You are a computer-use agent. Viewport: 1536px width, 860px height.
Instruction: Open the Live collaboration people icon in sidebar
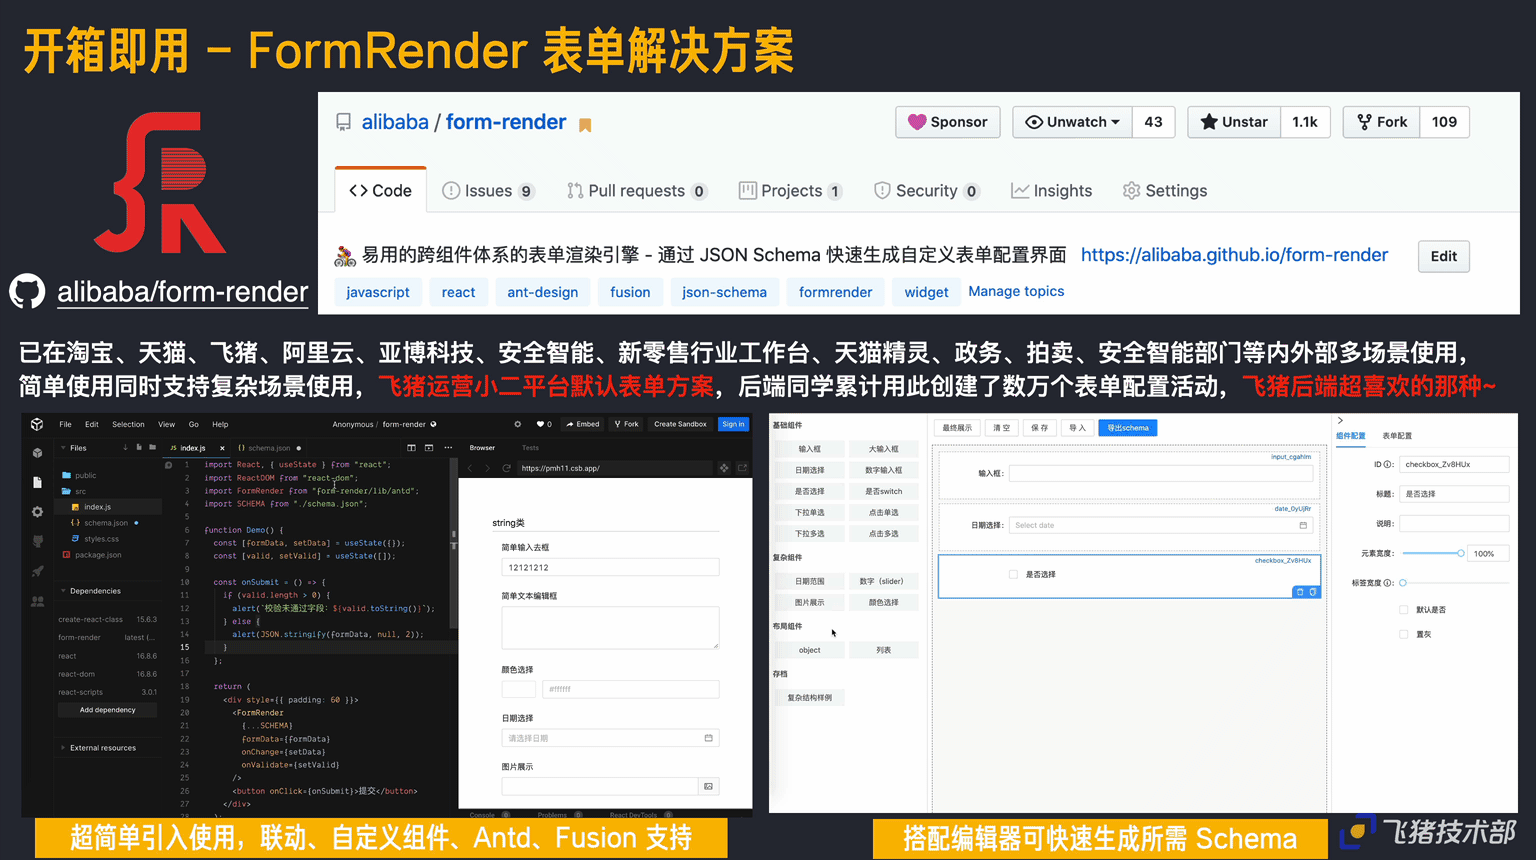[37, 601]
